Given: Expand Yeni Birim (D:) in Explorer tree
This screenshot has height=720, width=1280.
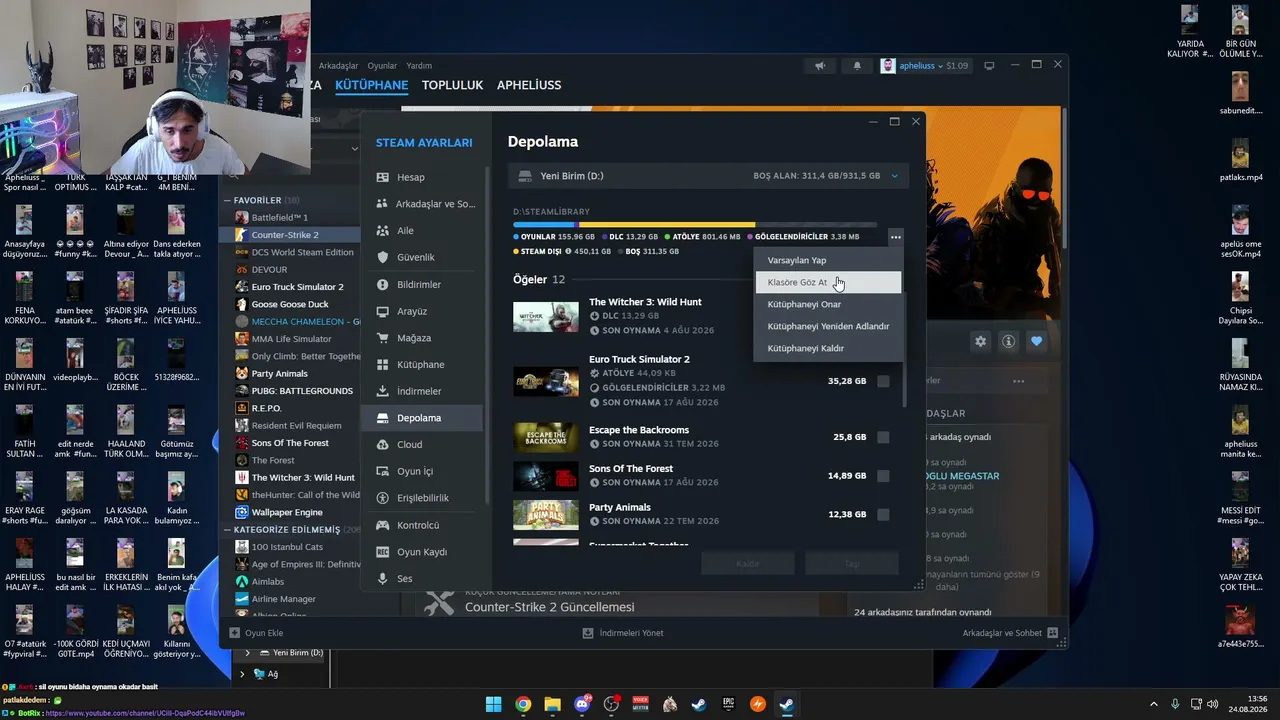Looking at the screenshot, I should 247,653.
